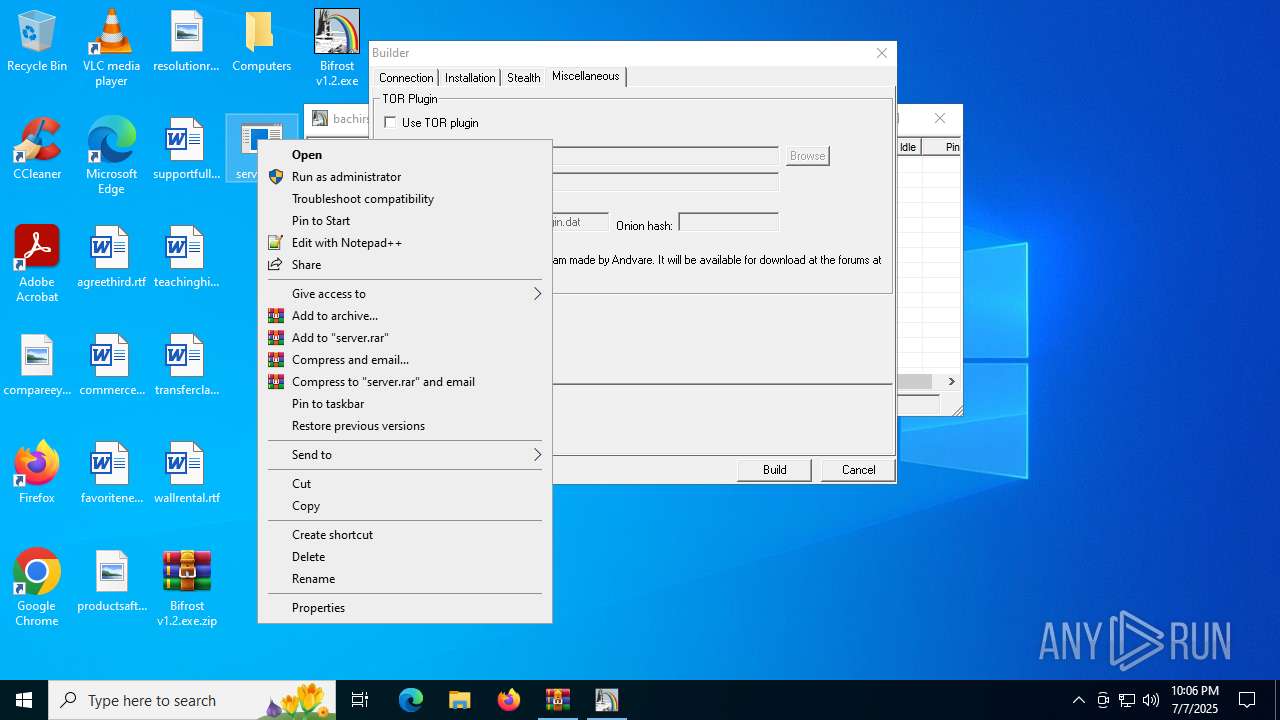Screen dimensions: 1280x720
Task: Switch to the Connection tab
Action: (406, 77)
